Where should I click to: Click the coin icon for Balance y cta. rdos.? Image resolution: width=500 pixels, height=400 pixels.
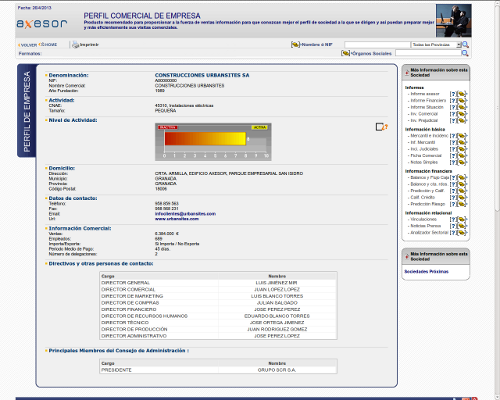[461, 184]
